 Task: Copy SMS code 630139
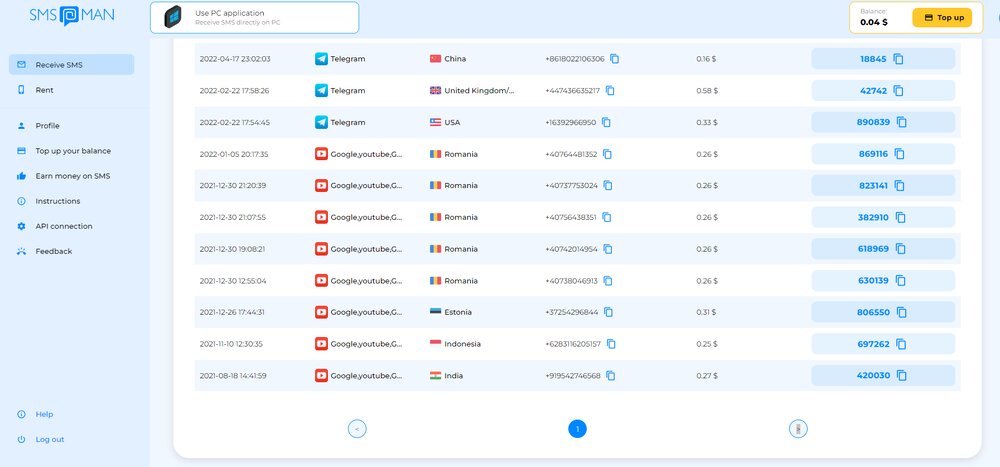coord(901,281)
